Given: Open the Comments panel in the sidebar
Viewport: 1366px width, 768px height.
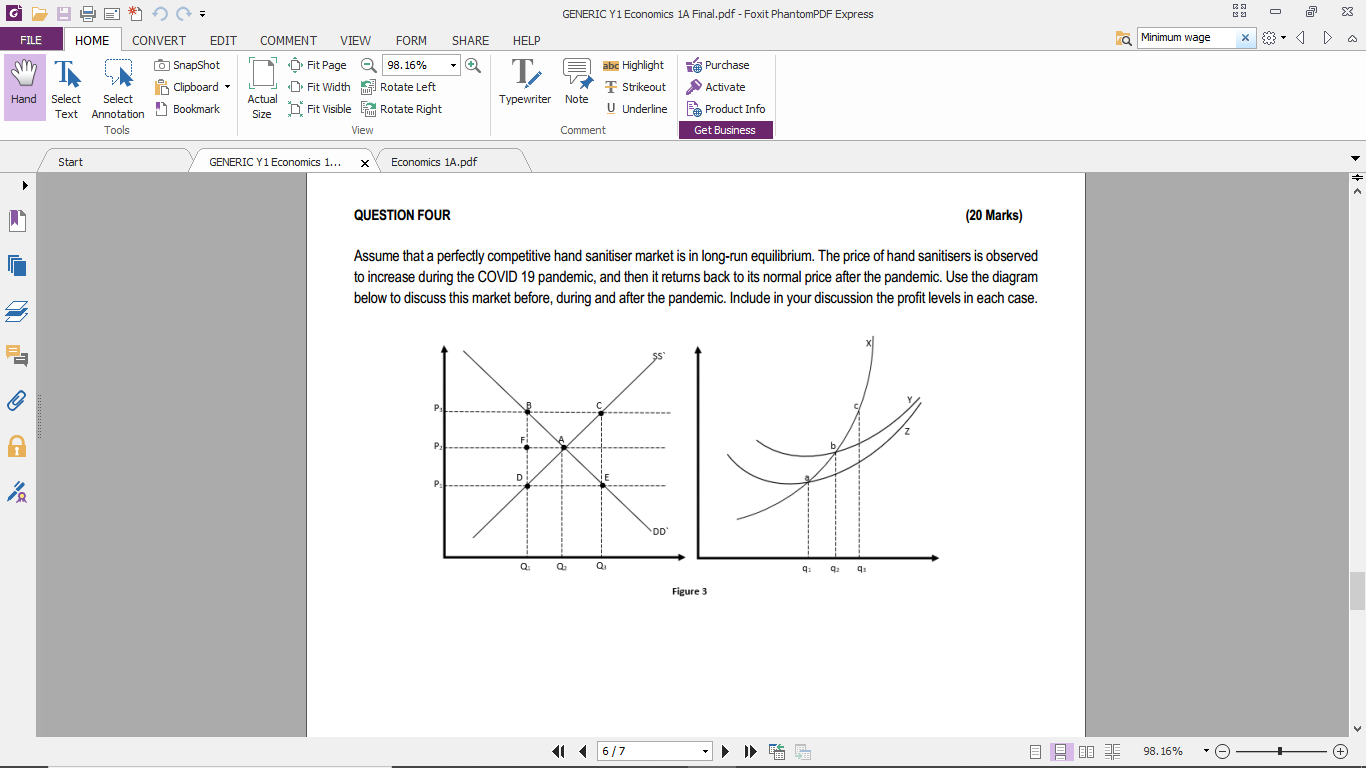Looking at the screenshot, I should point(17,356).
